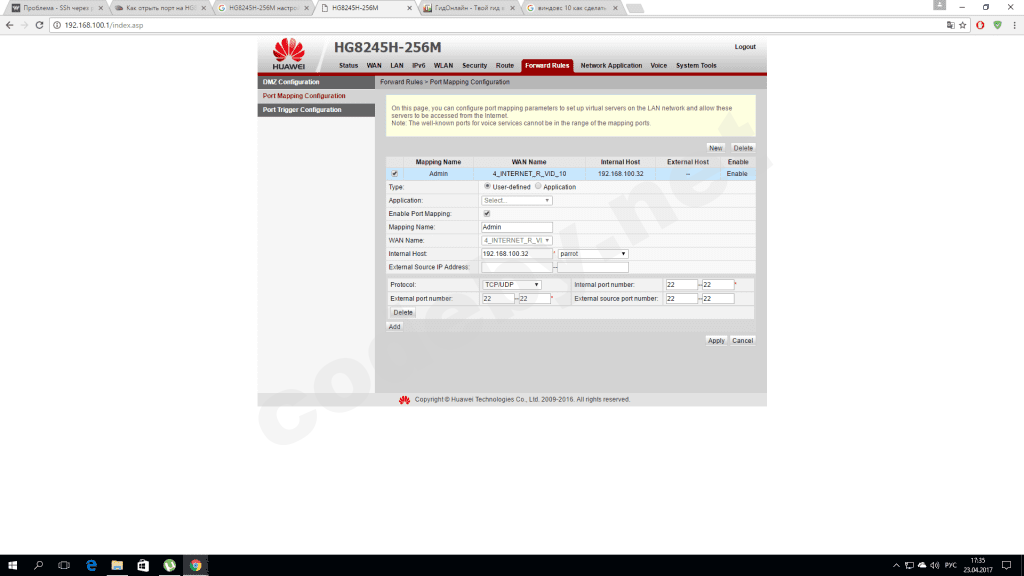Open the Application Select dropdown
Image resolution: width=1024 pixels, height=576 pixels.
pyautogui.click(x=517, y=200)
